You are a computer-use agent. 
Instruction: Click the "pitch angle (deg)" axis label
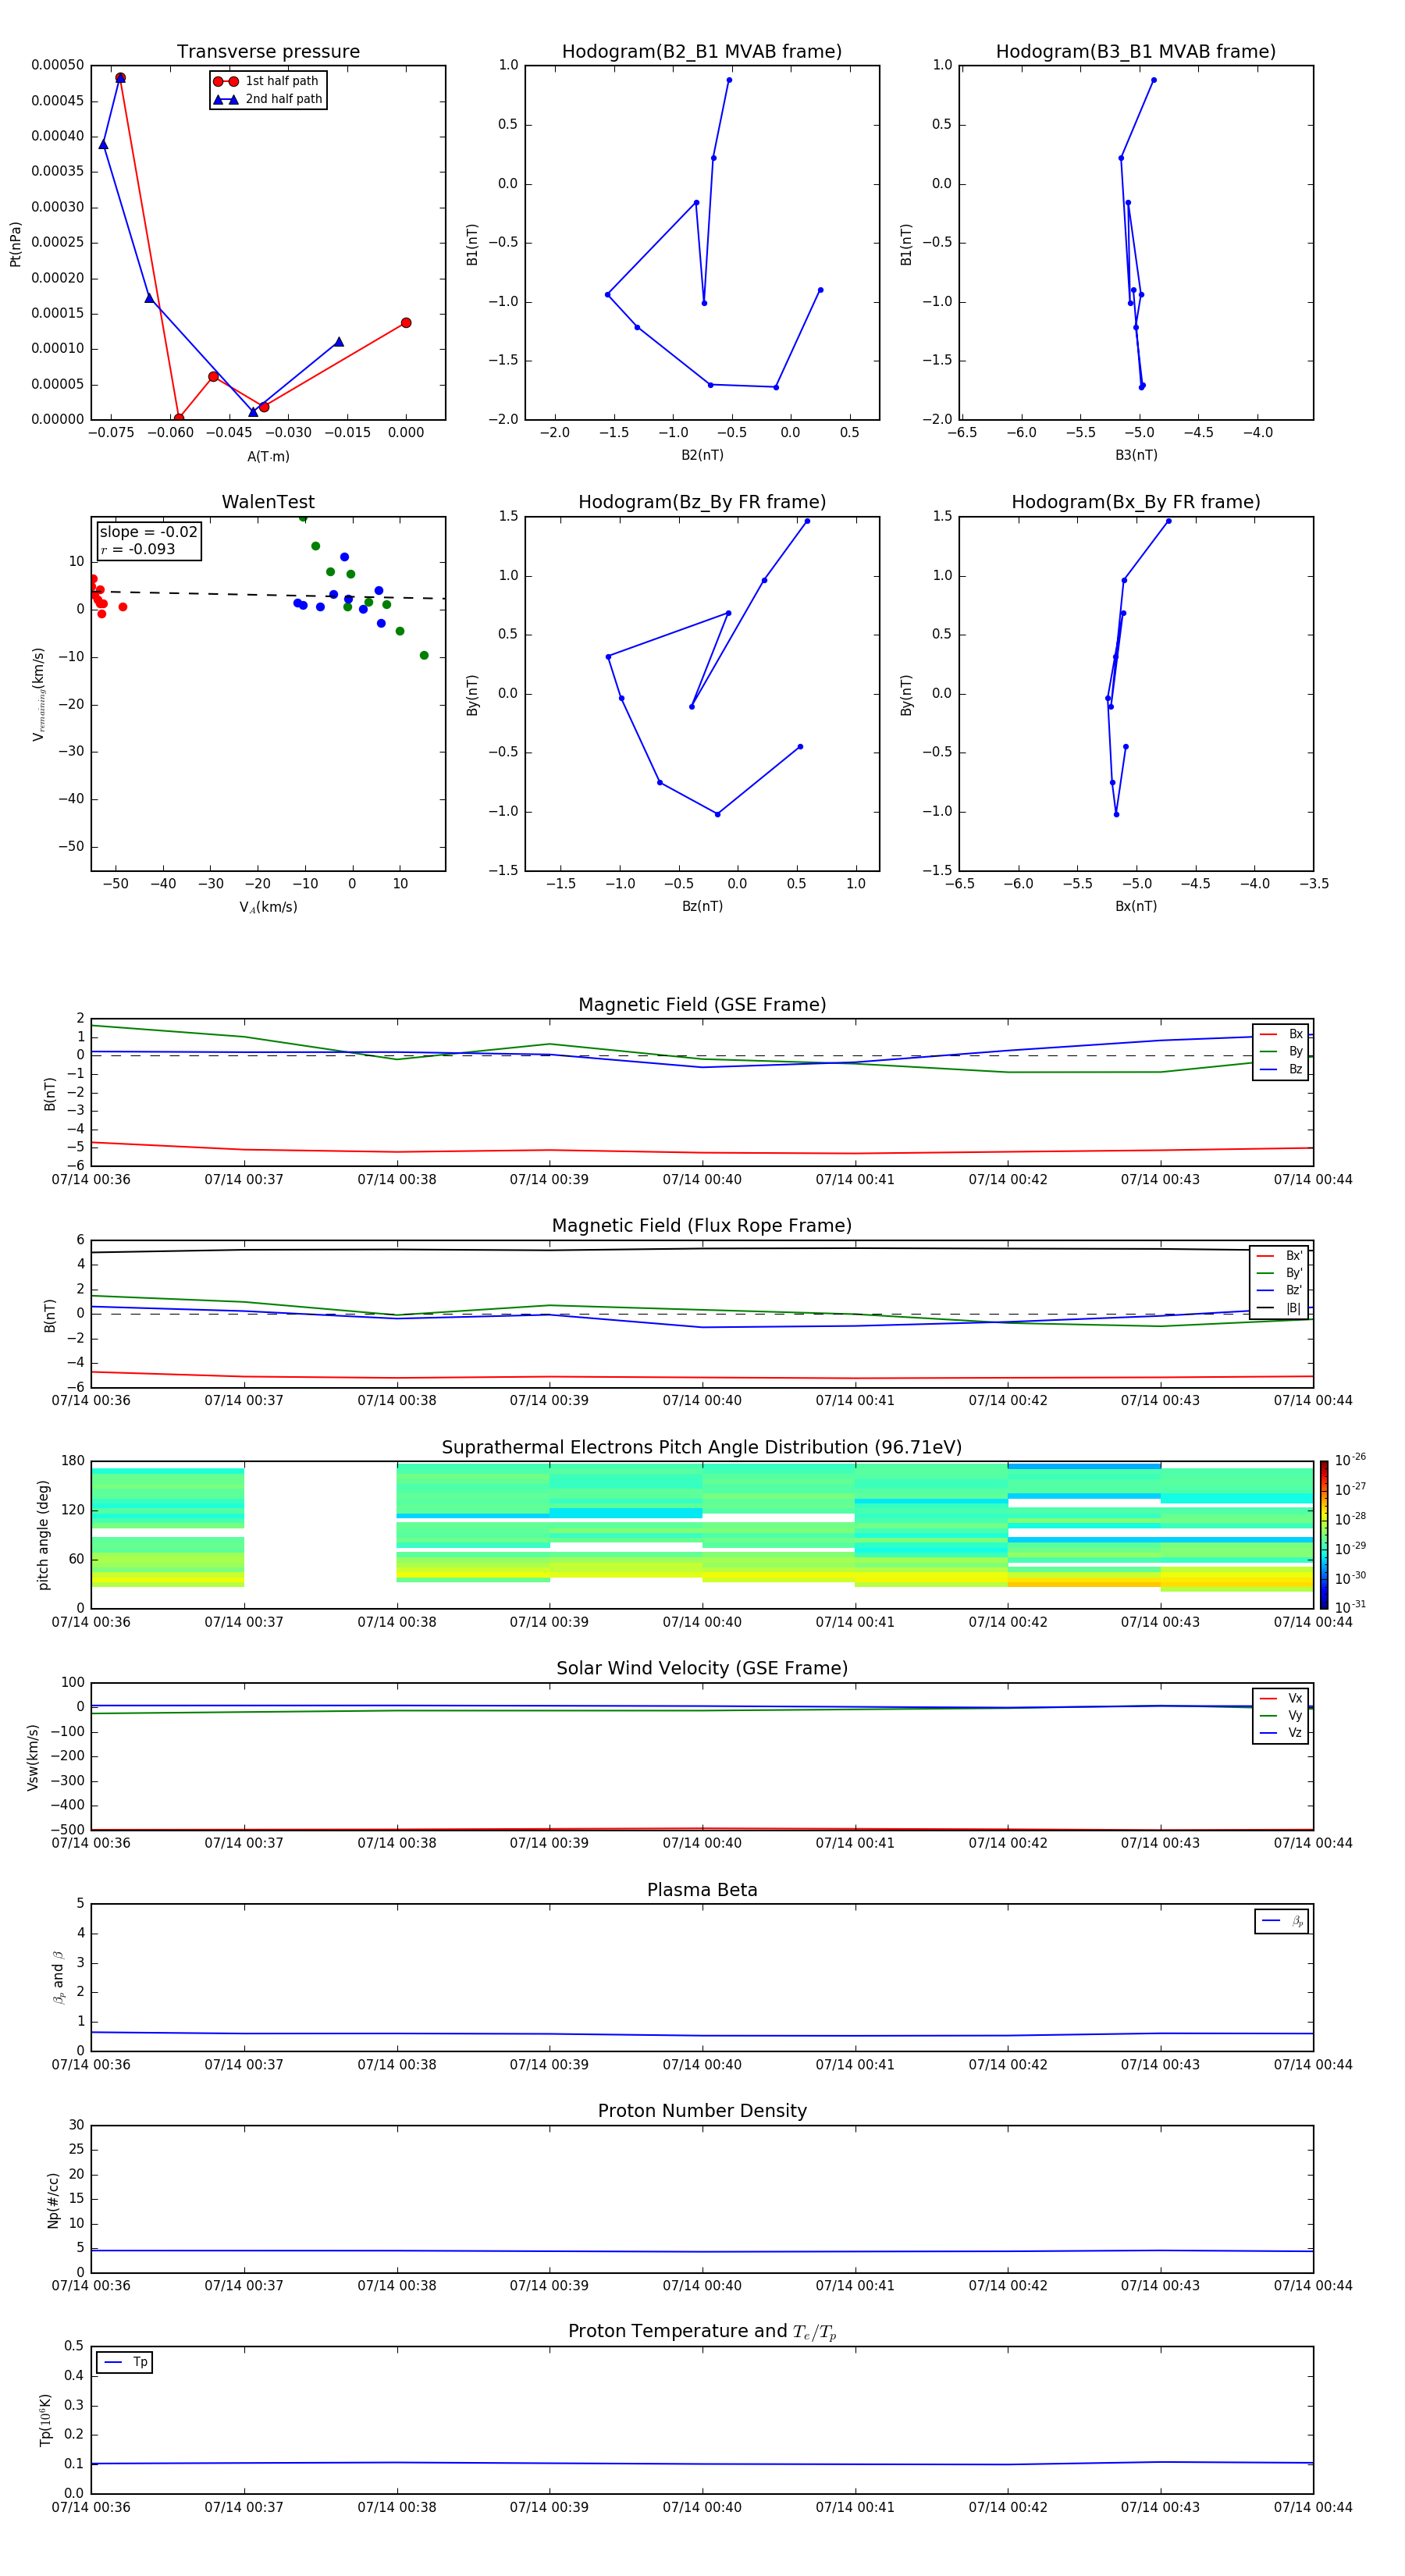click(x=43, y=1535)
